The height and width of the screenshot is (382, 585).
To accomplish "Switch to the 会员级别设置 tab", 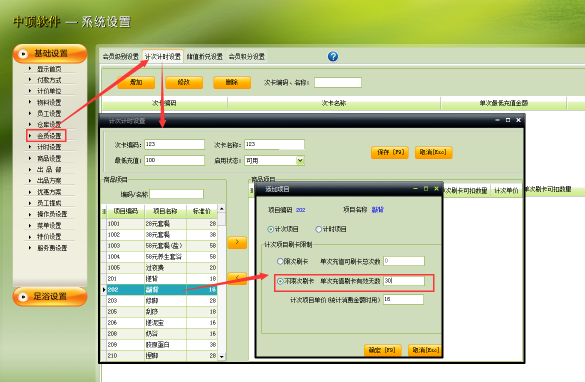I will (x=121, y=57).
